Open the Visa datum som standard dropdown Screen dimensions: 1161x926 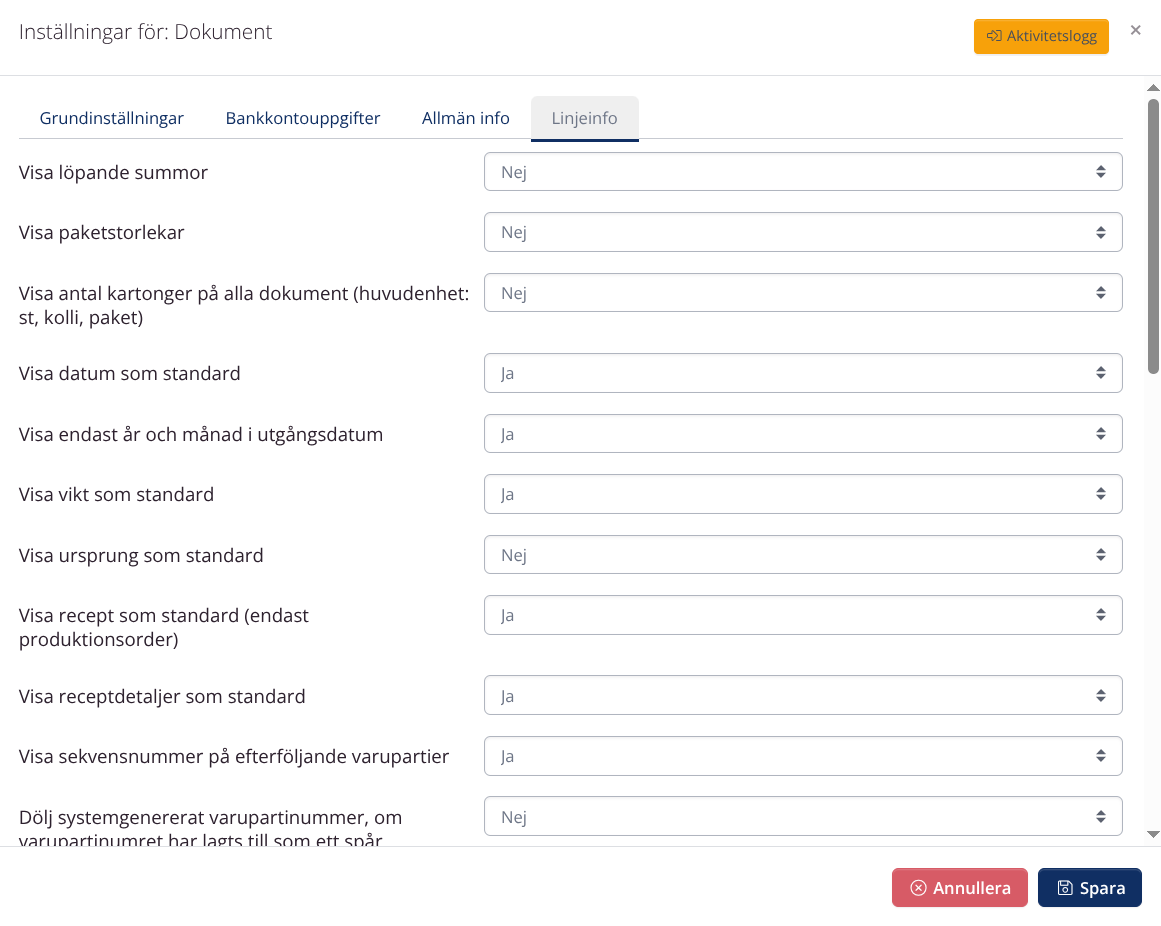click(802, 373)
